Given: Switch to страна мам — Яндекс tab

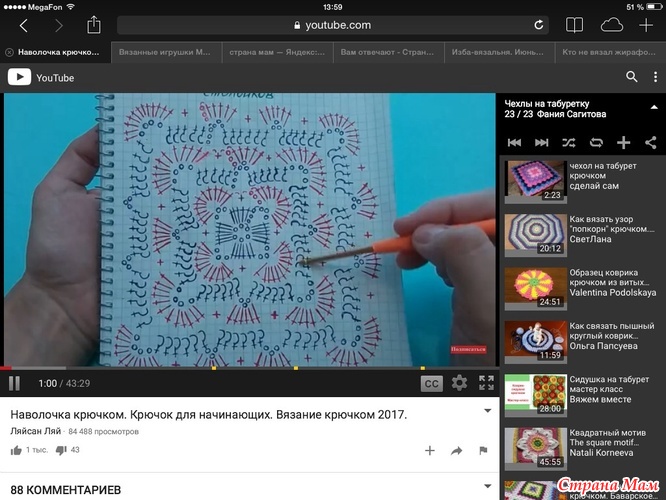Looking at the screenshot, I should pos(277,52).
